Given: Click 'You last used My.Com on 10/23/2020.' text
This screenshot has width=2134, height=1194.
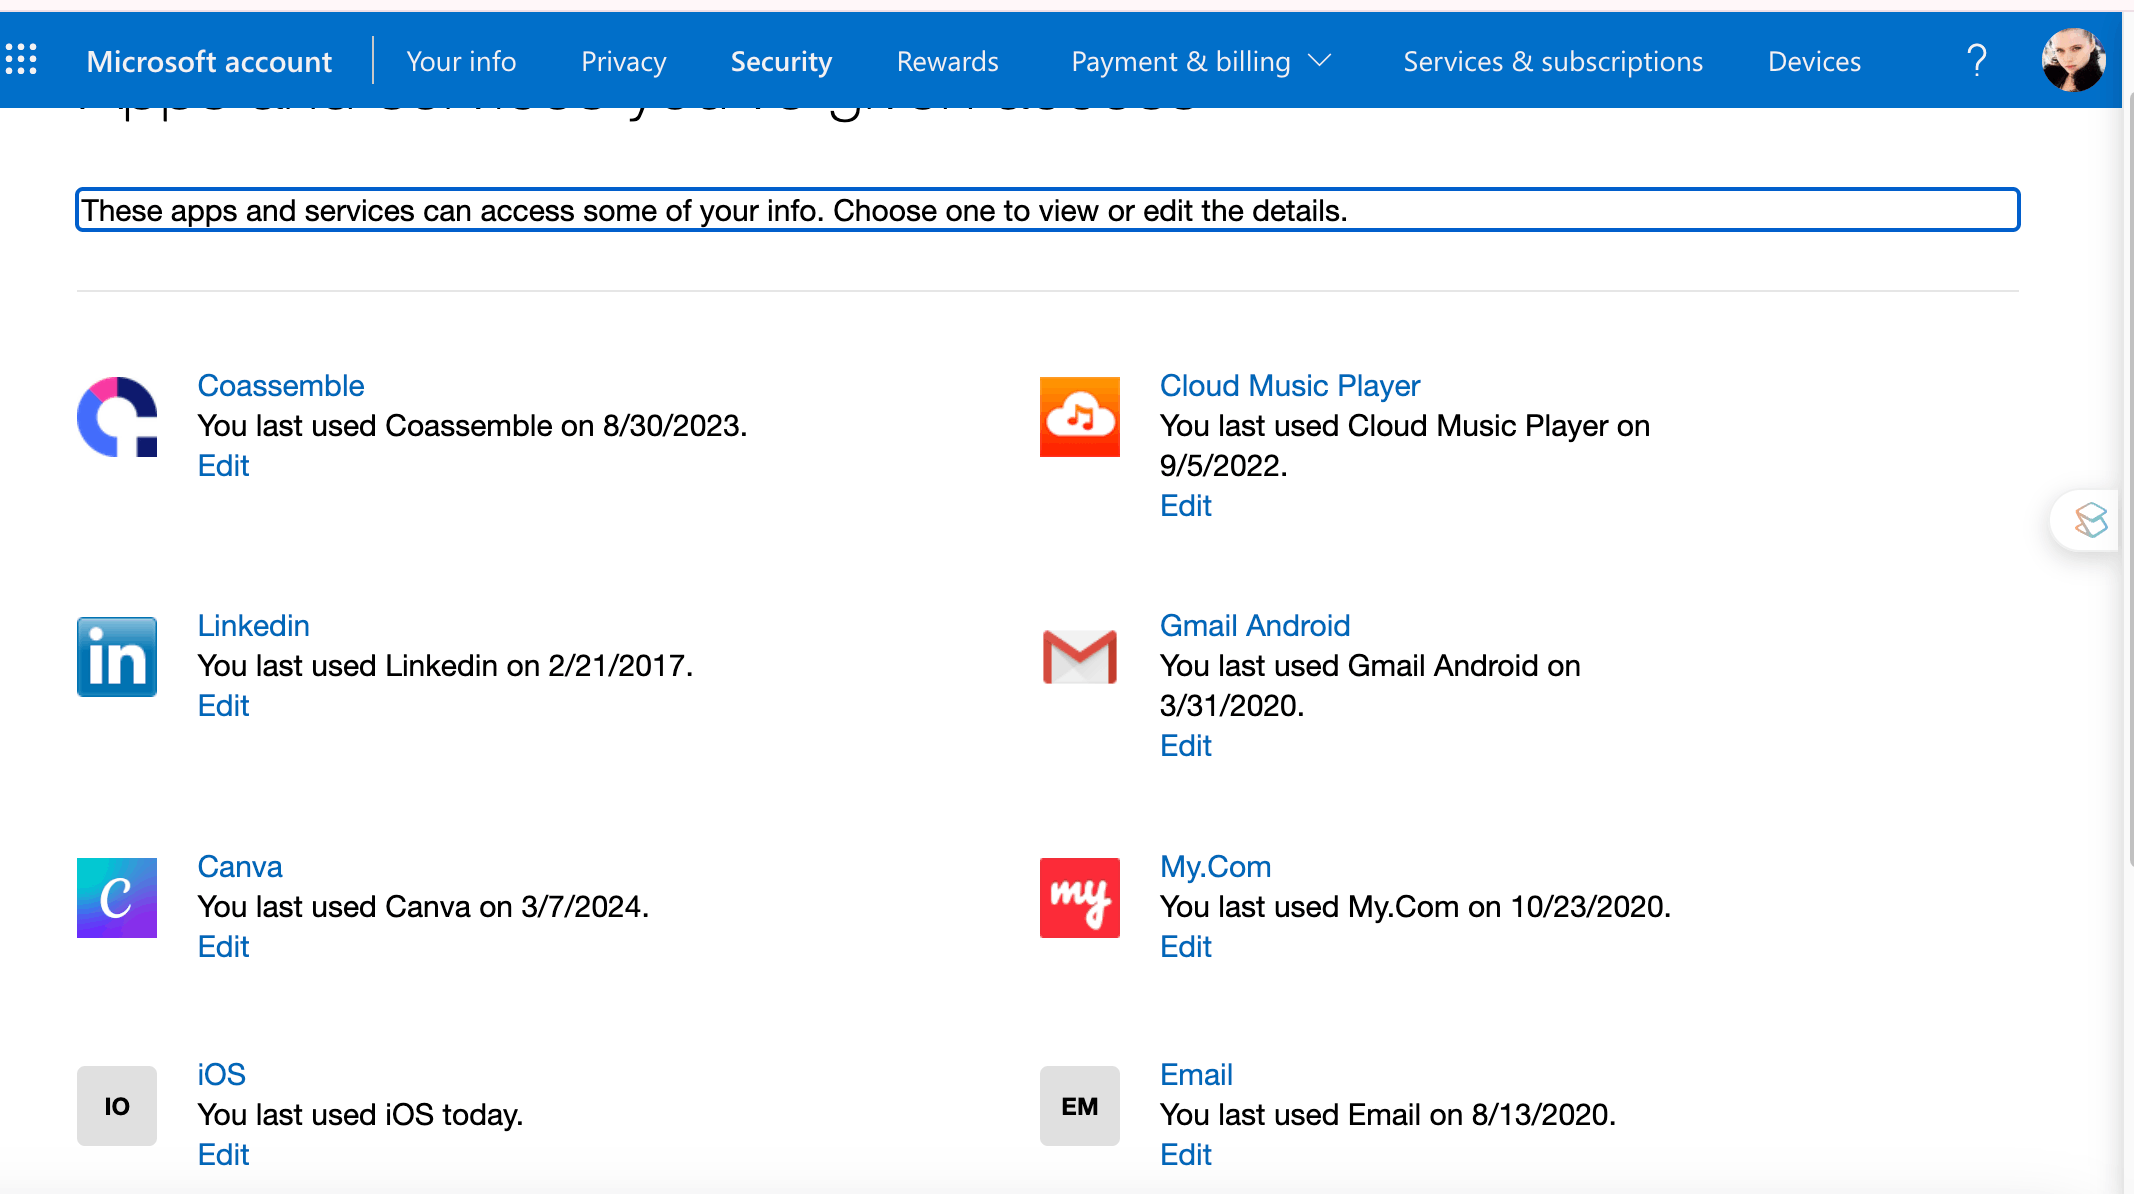Looking at the screenshot, I should 1415,907.
